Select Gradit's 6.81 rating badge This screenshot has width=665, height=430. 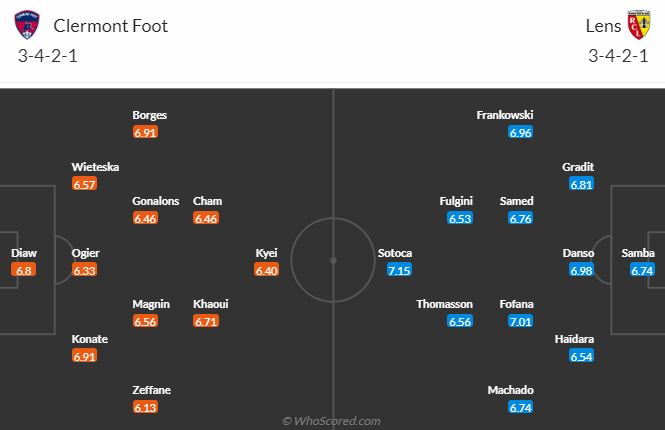click(581, 184)
